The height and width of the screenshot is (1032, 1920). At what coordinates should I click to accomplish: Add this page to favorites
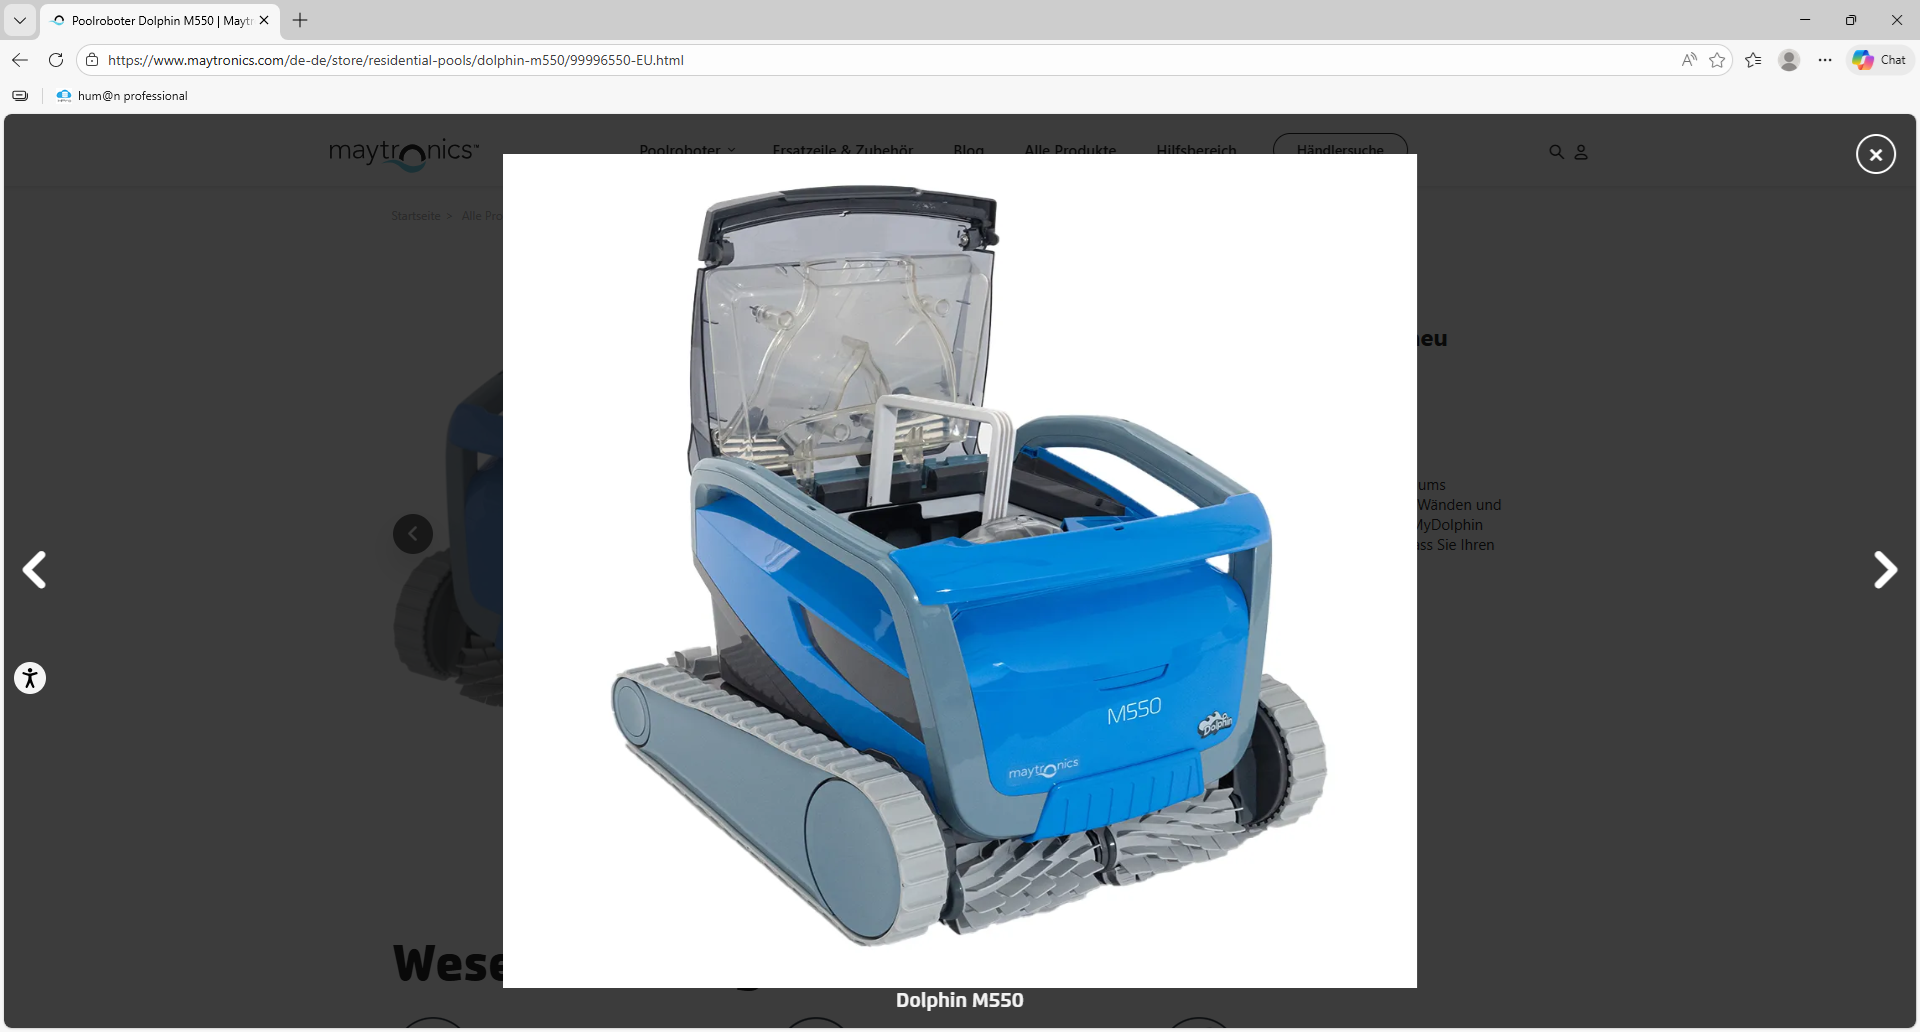(1717, 60)
